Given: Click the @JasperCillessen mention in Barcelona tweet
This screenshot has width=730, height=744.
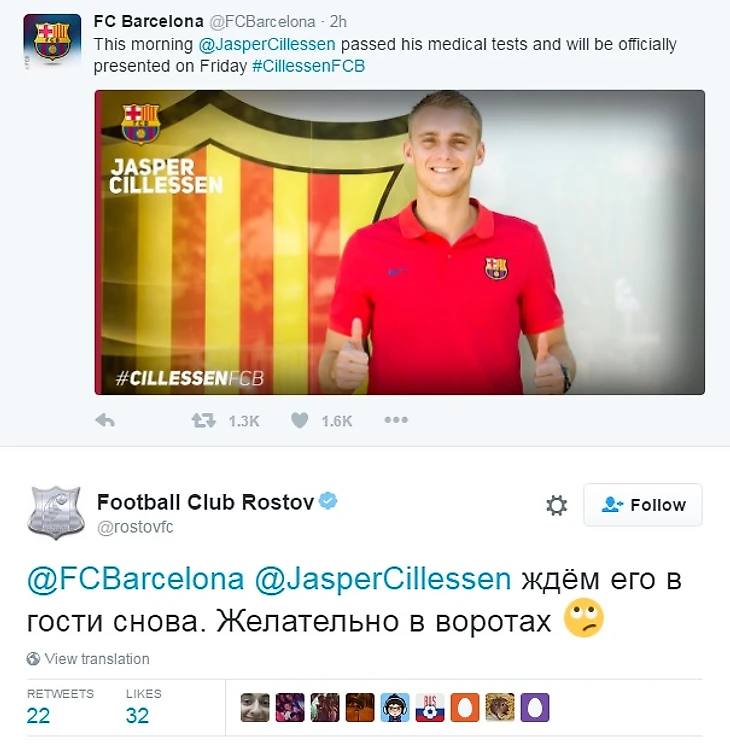Looking at the screenshot, I should point(267,44).
